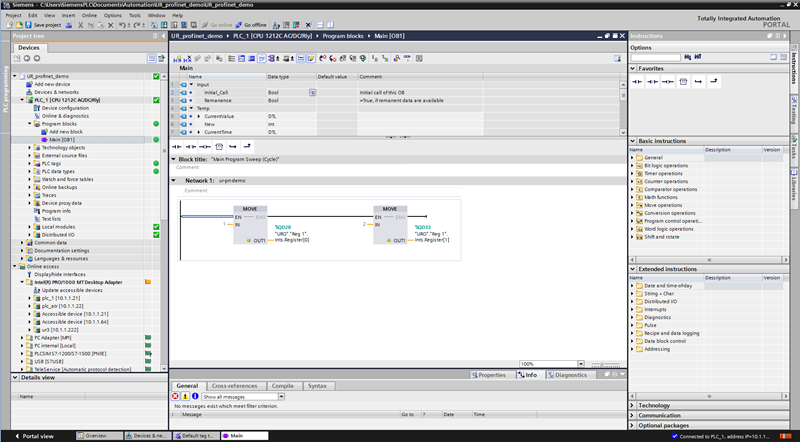Click the zoom slider beside the 100% box
The image size is (800, 442).
pos(605,364)
